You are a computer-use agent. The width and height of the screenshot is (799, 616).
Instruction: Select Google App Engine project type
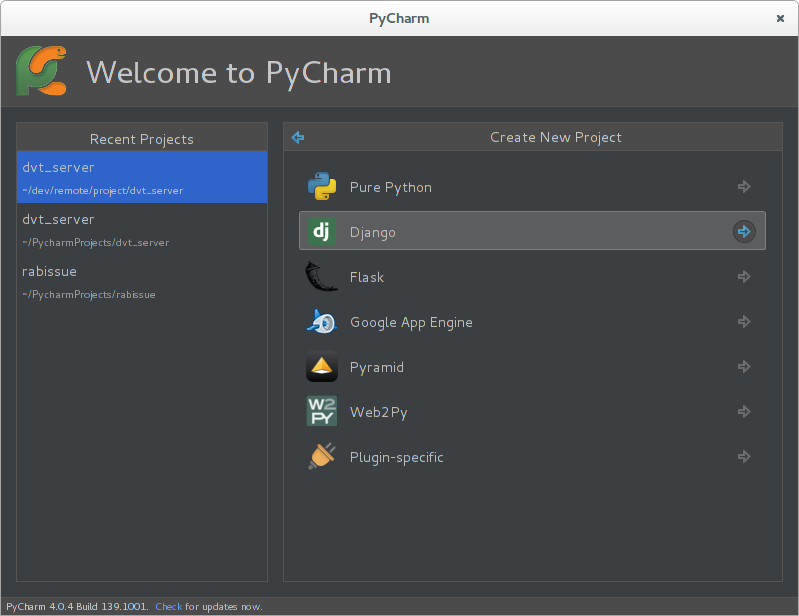point(532,322)
